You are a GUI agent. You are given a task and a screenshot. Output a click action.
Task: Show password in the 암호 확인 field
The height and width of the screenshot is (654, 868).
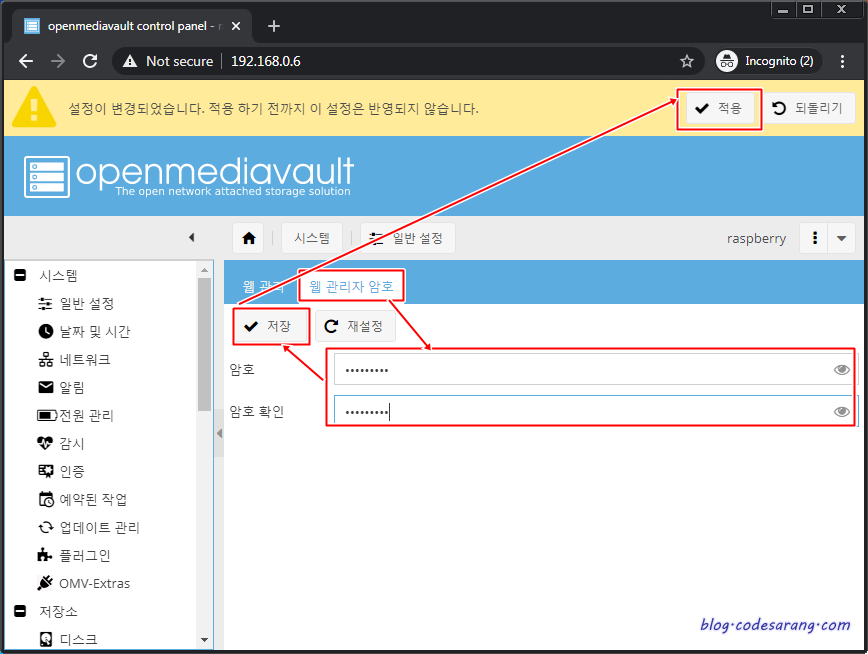[841, 411]
